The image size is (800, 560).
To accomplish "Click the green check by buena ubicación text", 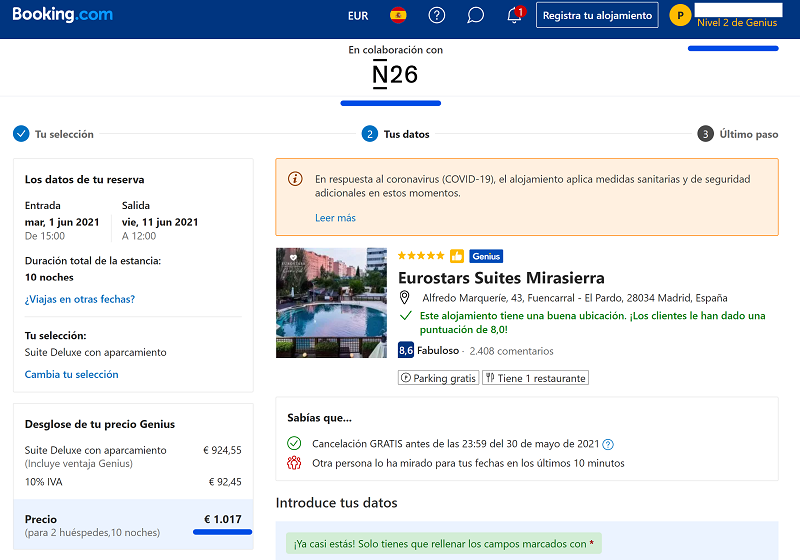I will [x=406, y=316].
